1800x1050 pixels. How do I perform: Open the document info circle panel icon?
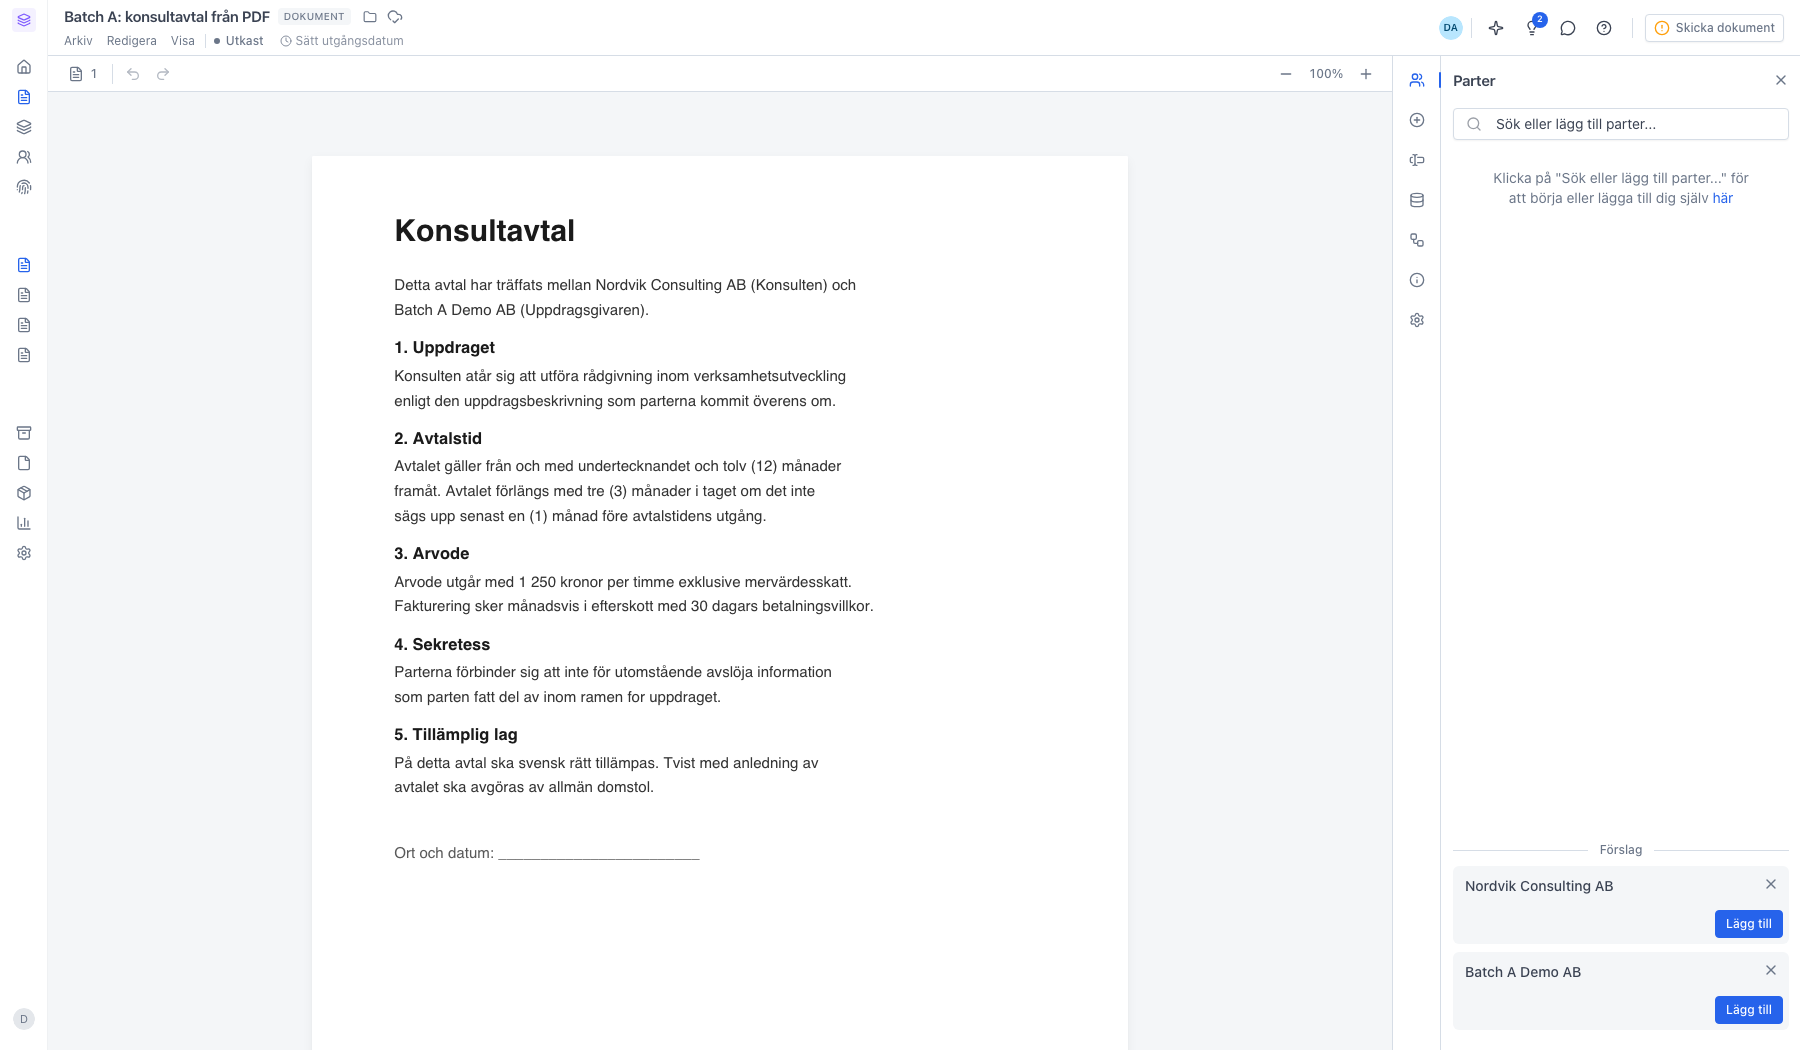pyautogui.click(x=1417, y=280)
